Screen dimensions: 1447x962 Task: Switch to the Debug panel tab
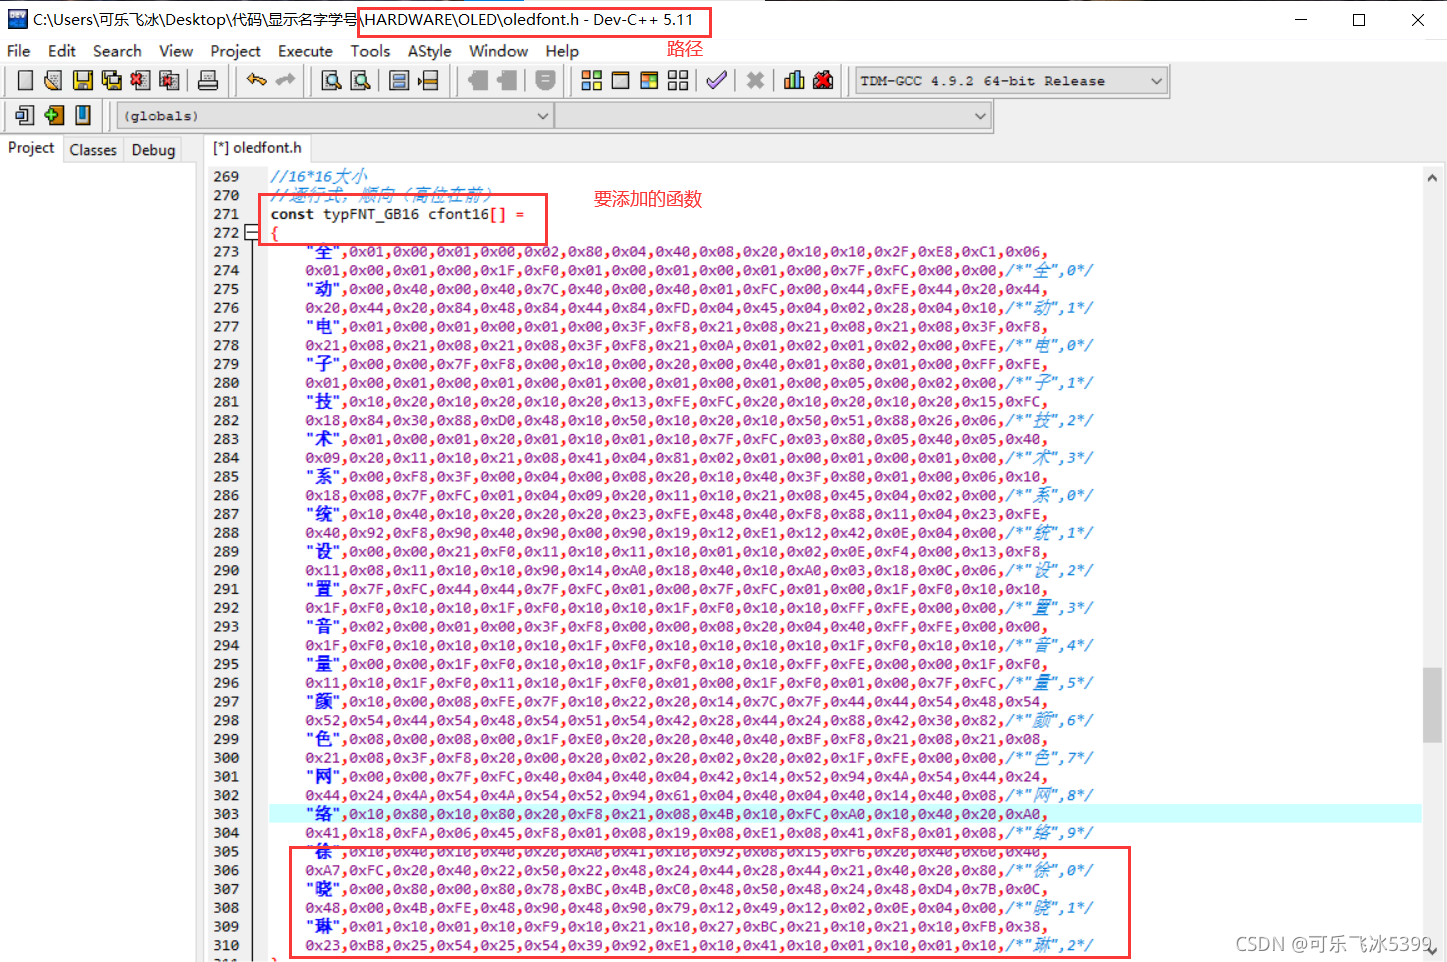coord(153,150)
